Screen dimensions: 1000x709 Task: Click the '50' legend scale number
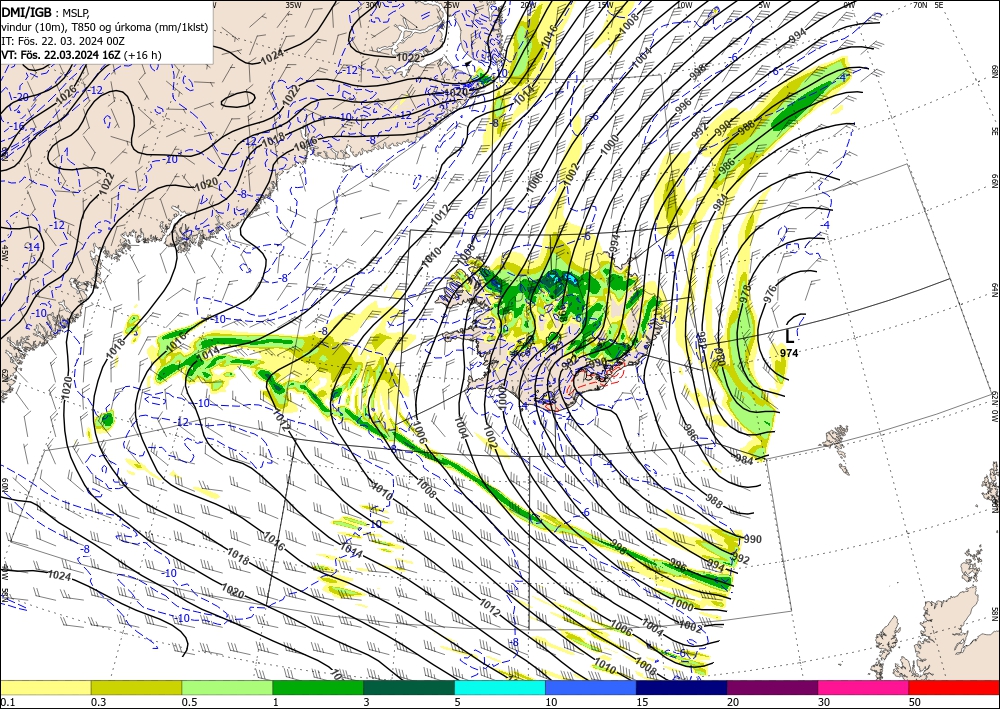pyautogui.click(x=915, y=702)
